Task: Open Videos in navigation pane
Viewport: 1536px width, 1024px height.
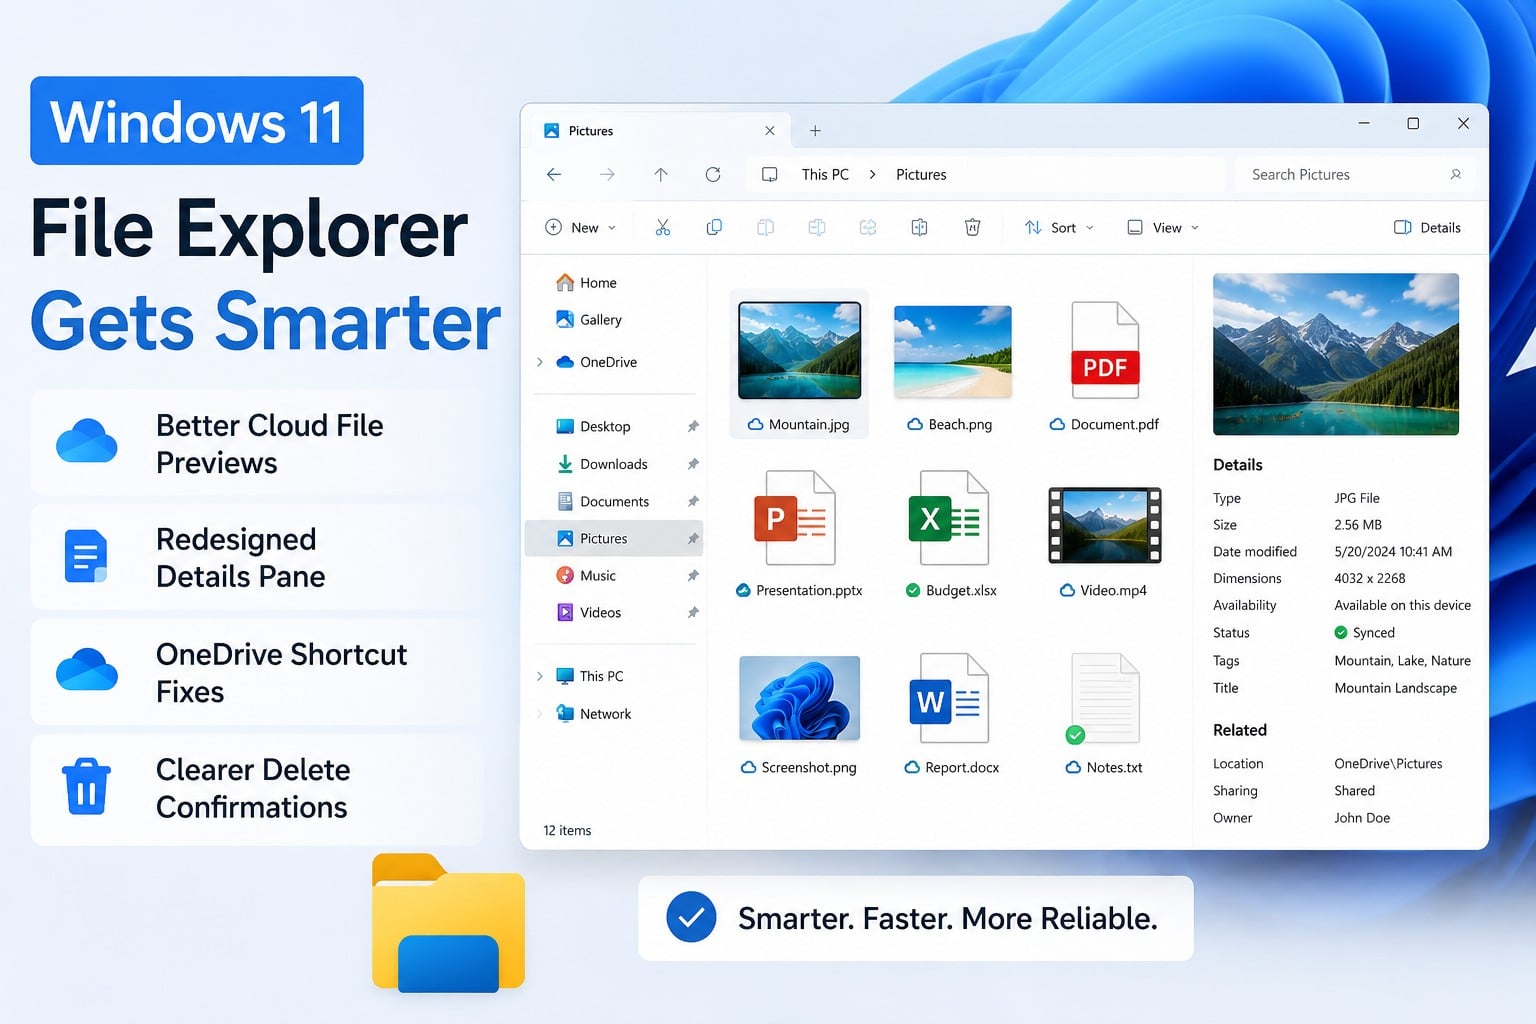Action: coord(588,612)
